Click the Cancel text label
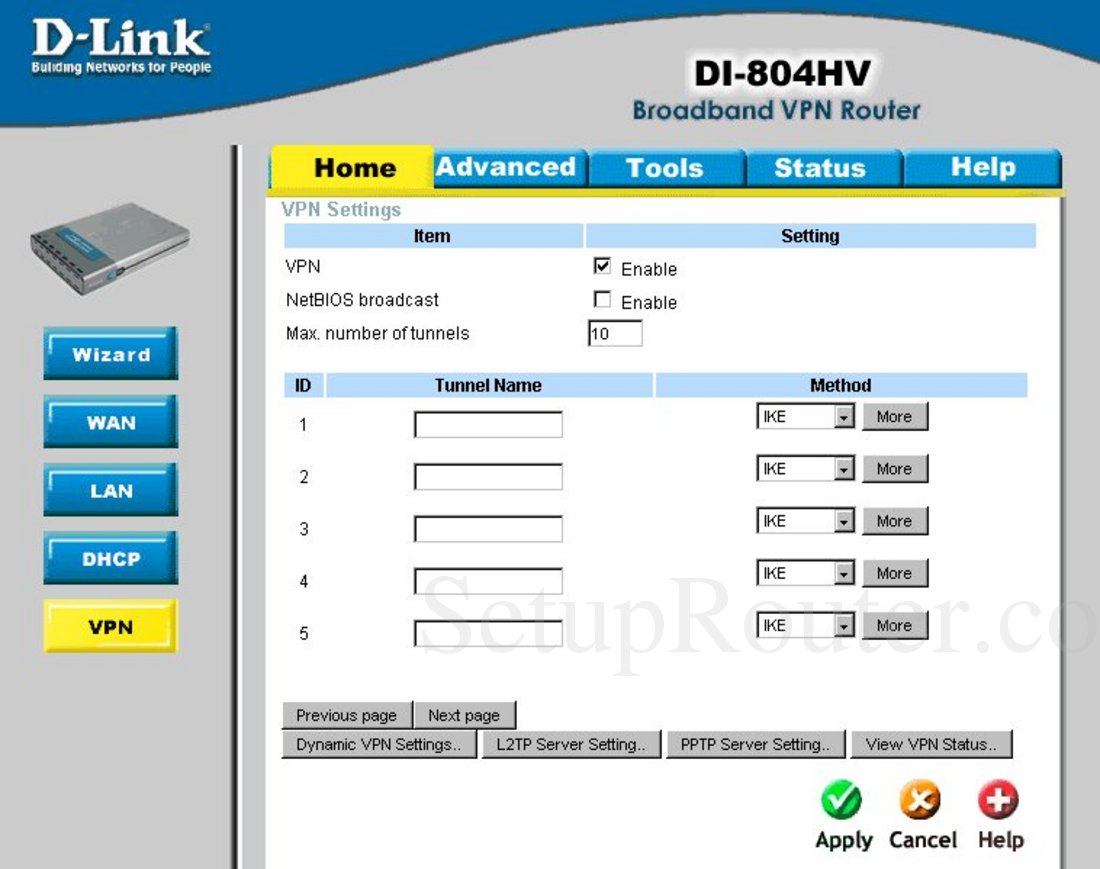Screen dimensions: 1100x869 923,840
